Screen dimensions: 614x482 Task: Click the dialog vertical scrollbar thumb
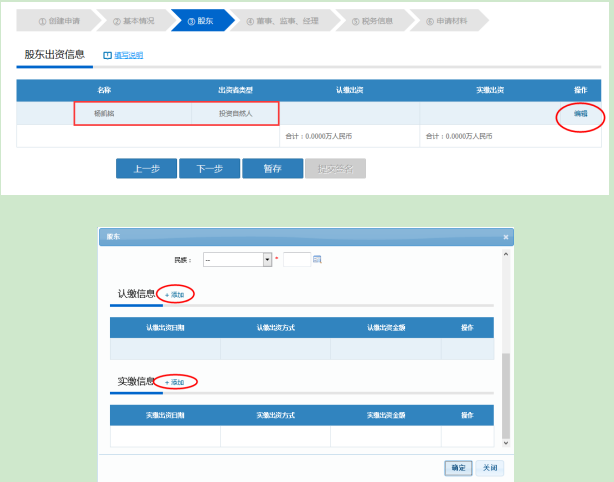click(x=506, y=395)
